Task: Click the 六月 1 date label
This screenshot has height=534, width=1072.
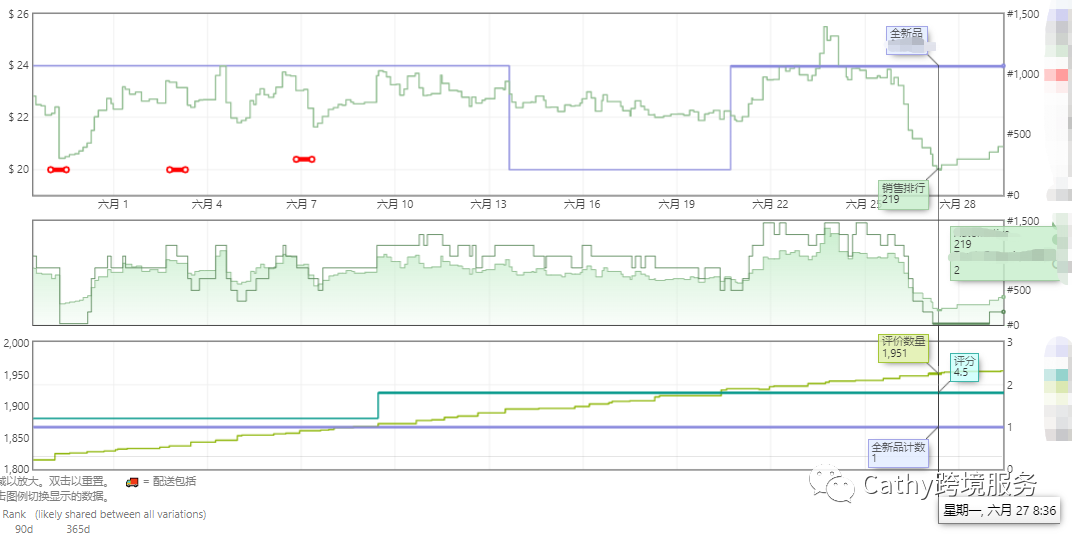Action: pyautogui.click(x=113, y=204)
